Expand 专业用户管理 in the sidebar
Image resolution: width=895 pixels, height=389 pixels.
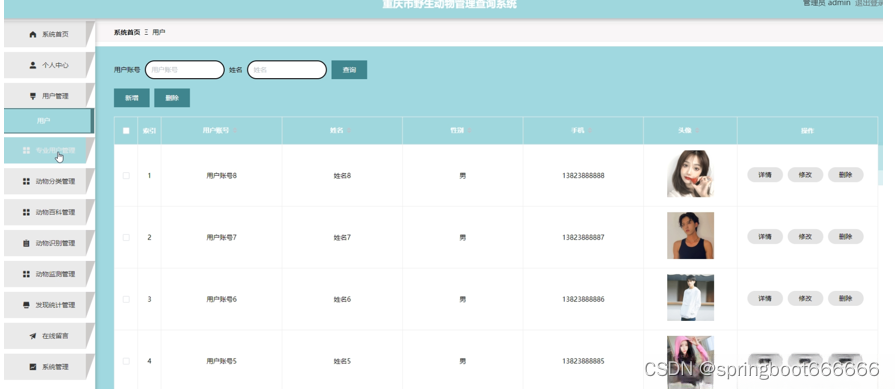[x=49, y=151]
